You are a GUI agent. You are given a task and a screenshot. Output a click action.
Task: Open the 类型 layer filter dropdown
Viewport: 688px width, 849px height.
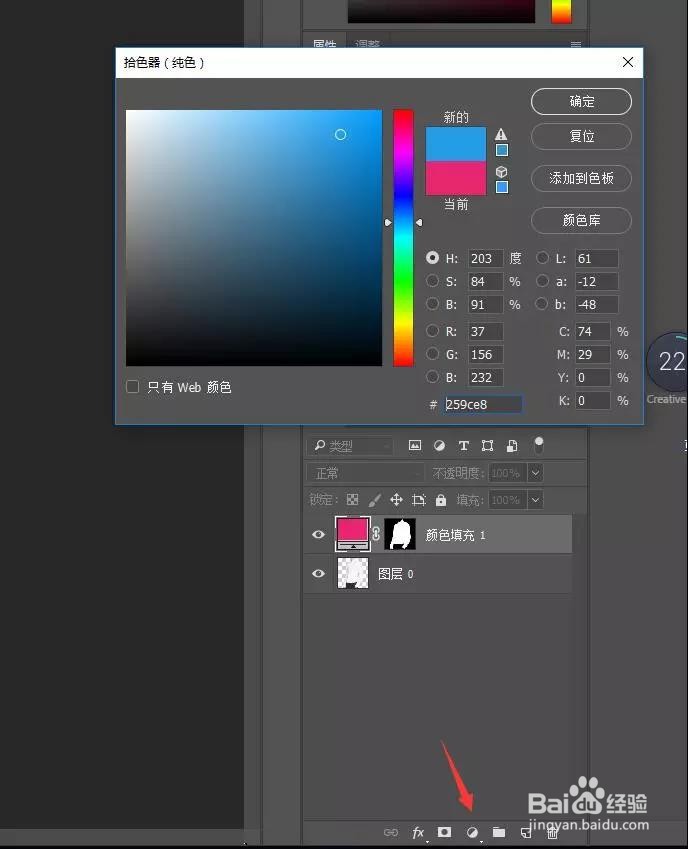pyautogui.click(x=351, y=446)
